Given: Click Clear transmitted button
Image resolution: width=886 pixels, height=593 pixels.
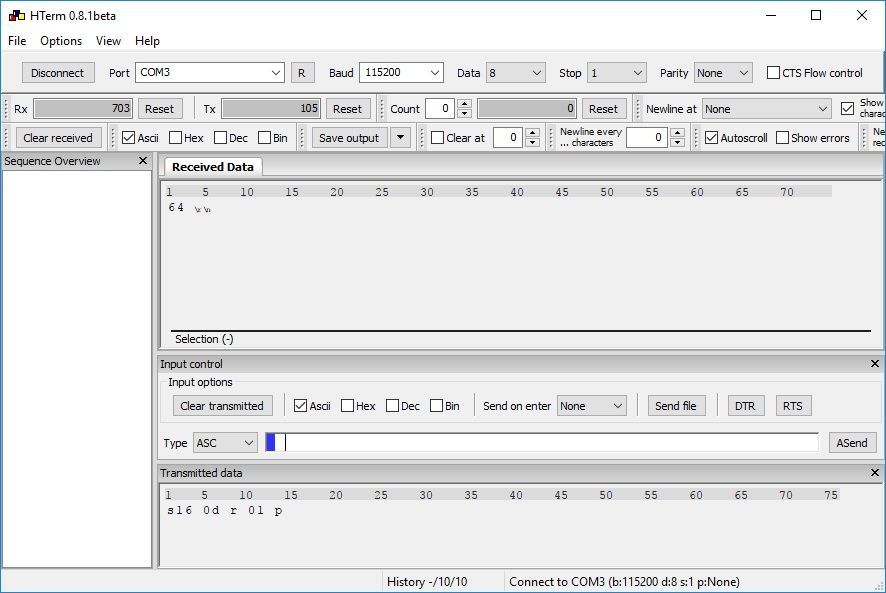Looking at the screenshot, I should [x=222, y=406].
